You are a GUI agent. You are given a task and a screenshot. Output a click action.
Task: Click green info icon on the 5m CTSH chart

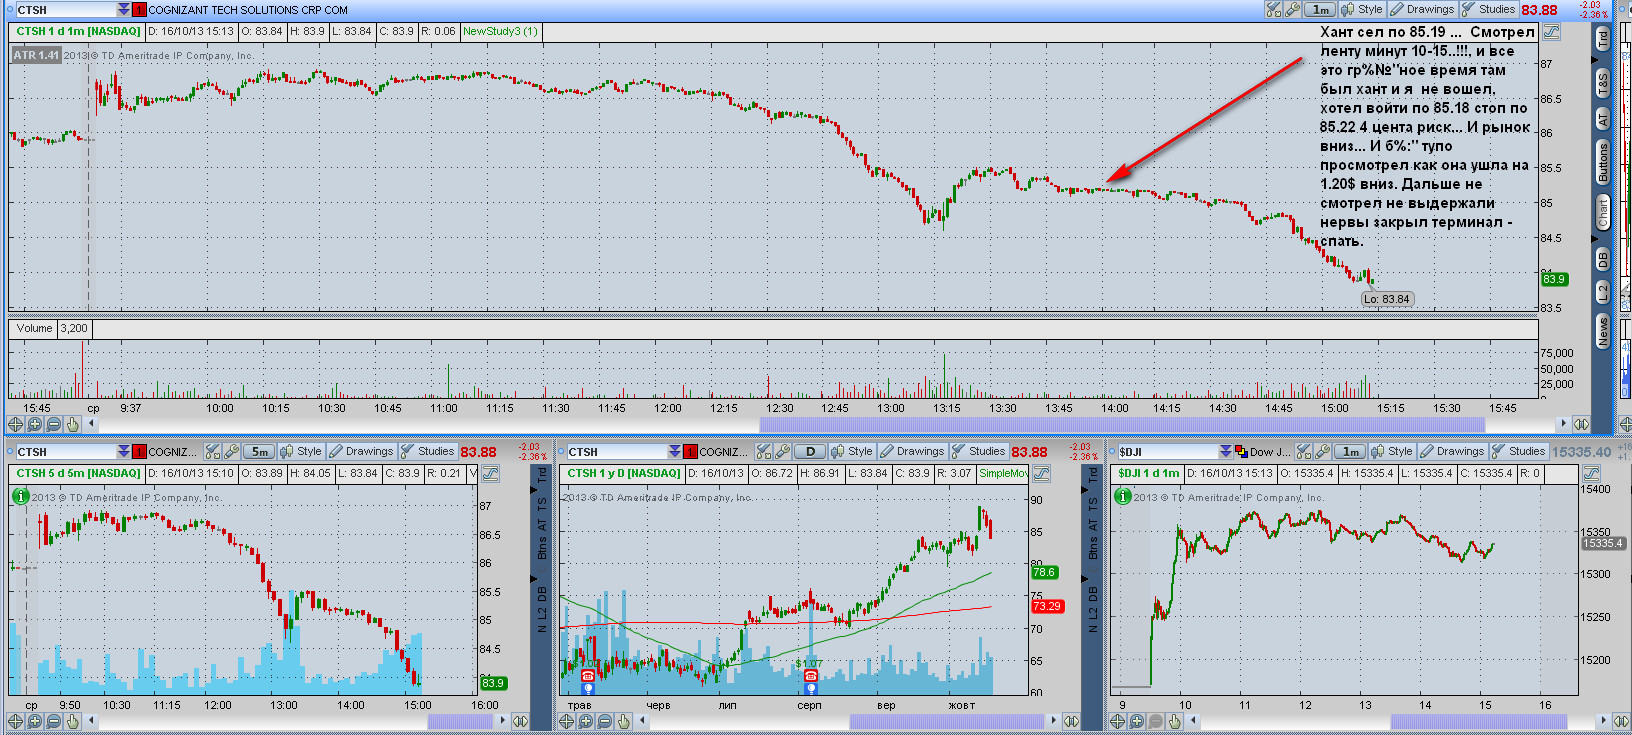click(x=20, y=496)
